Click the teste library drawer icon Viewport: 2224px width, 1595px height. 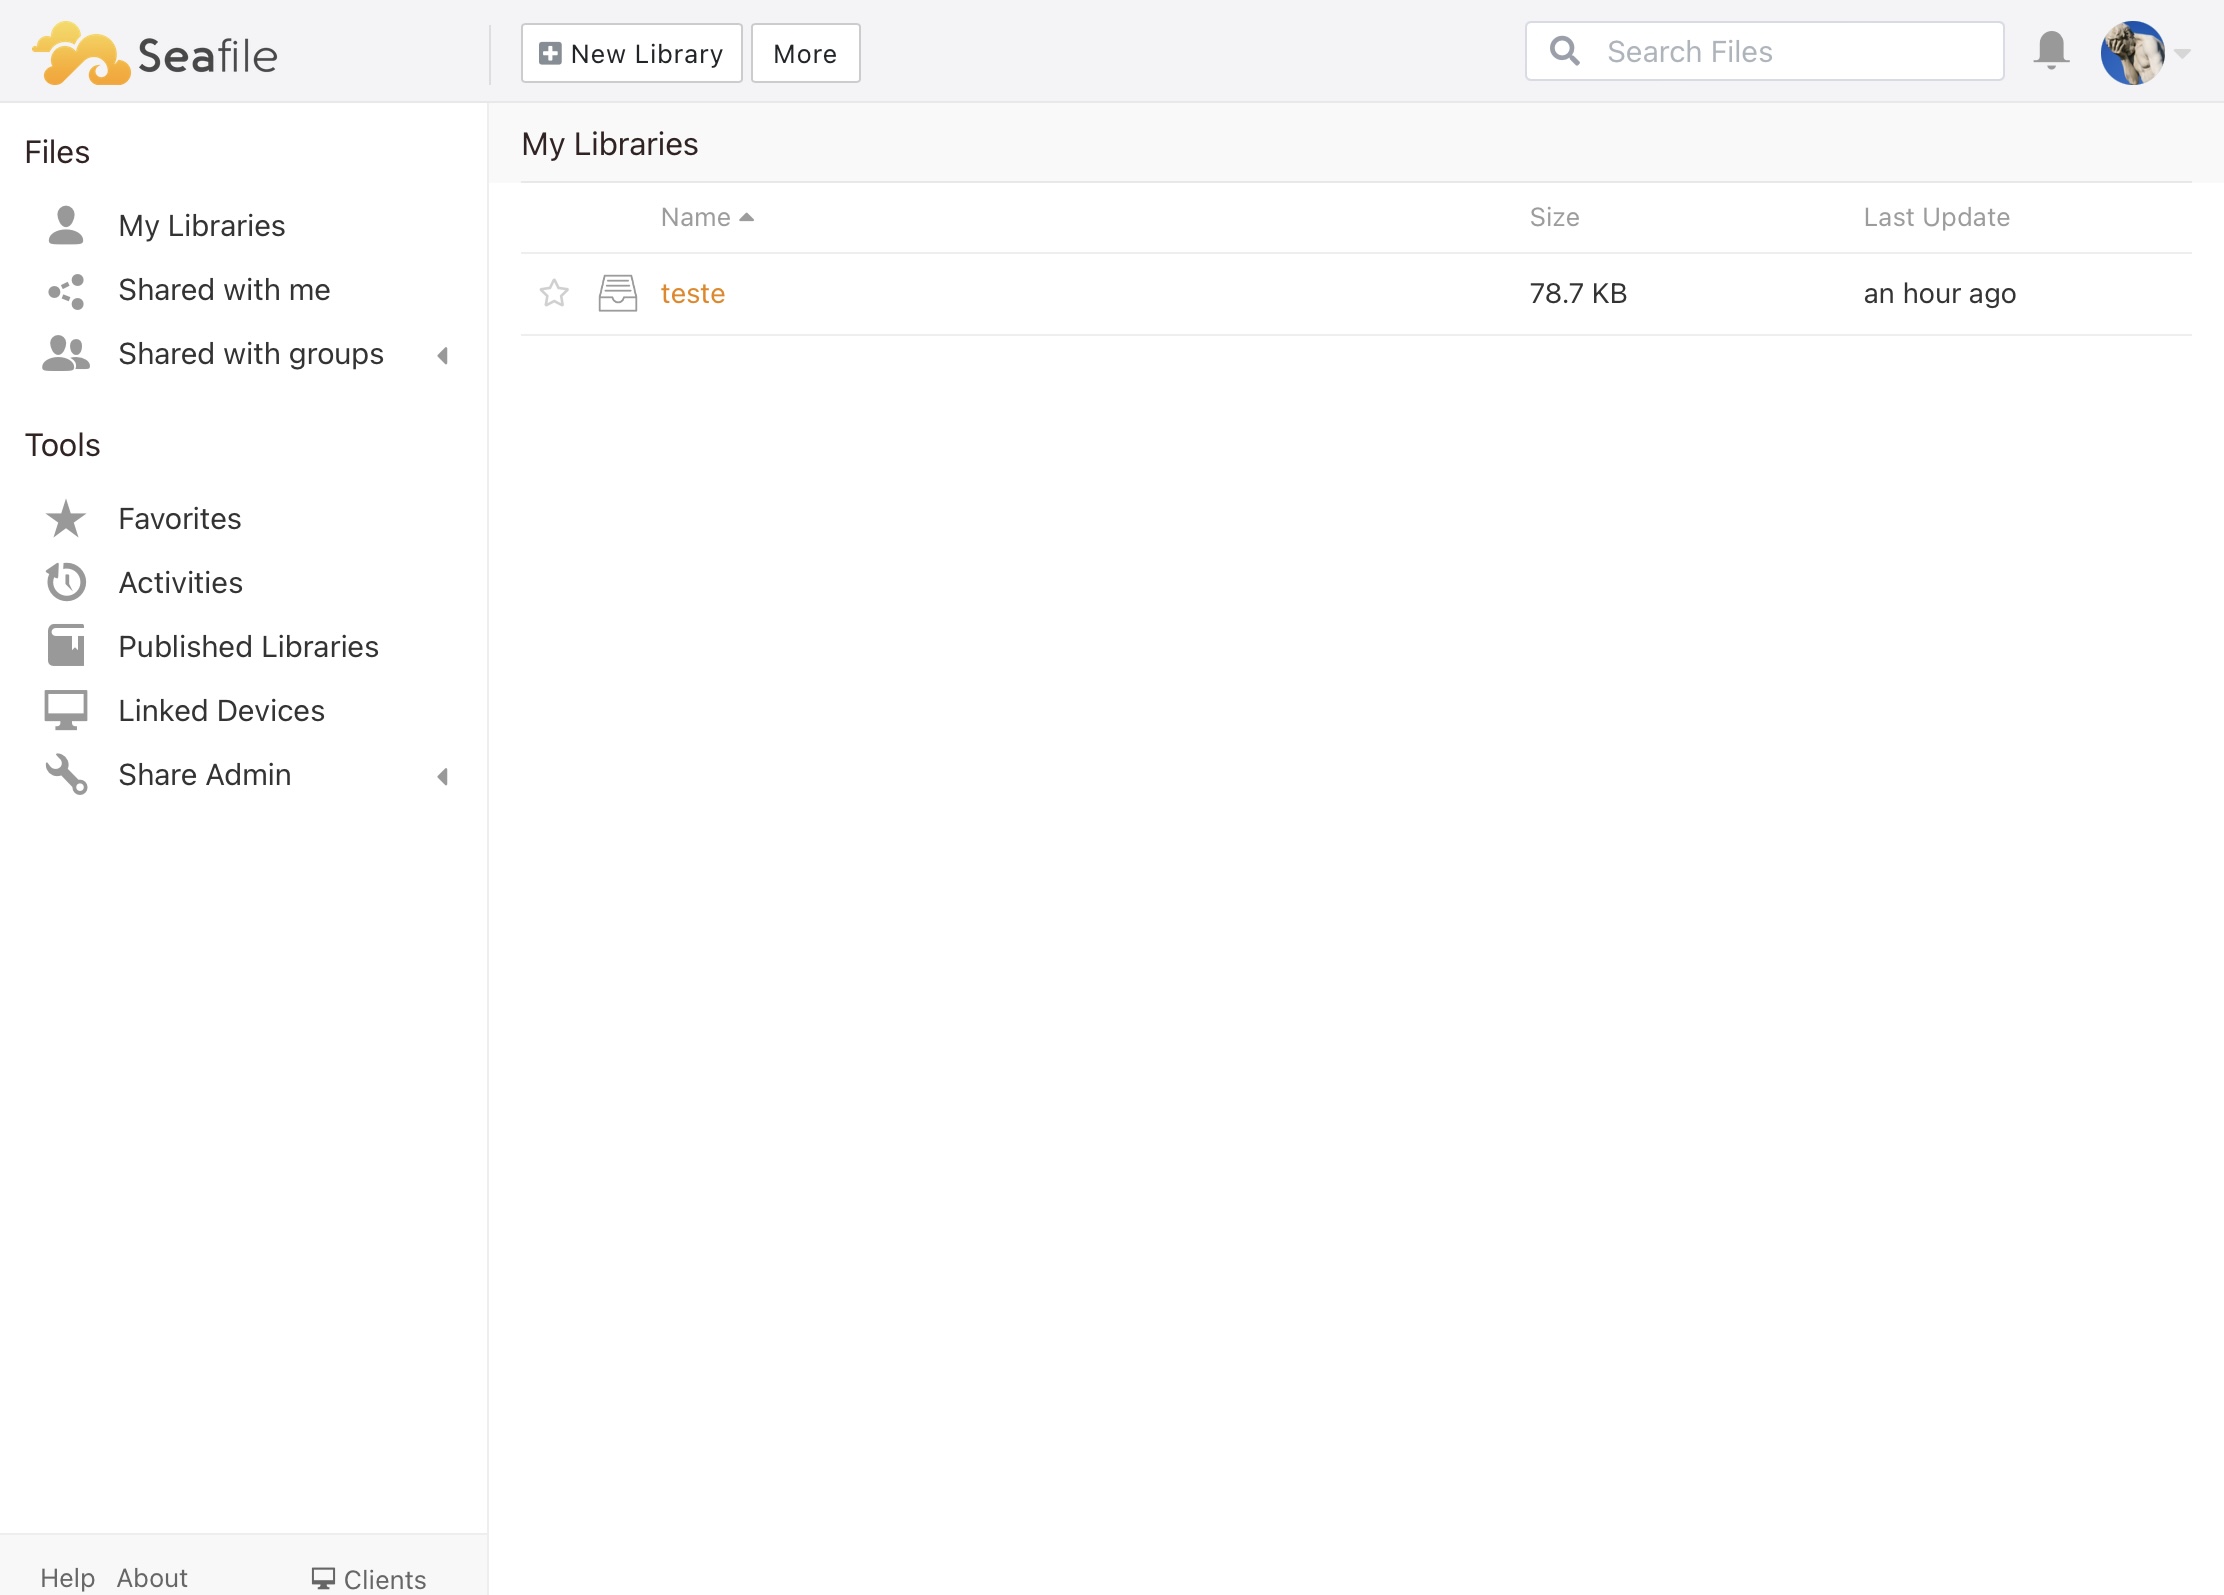617,293
